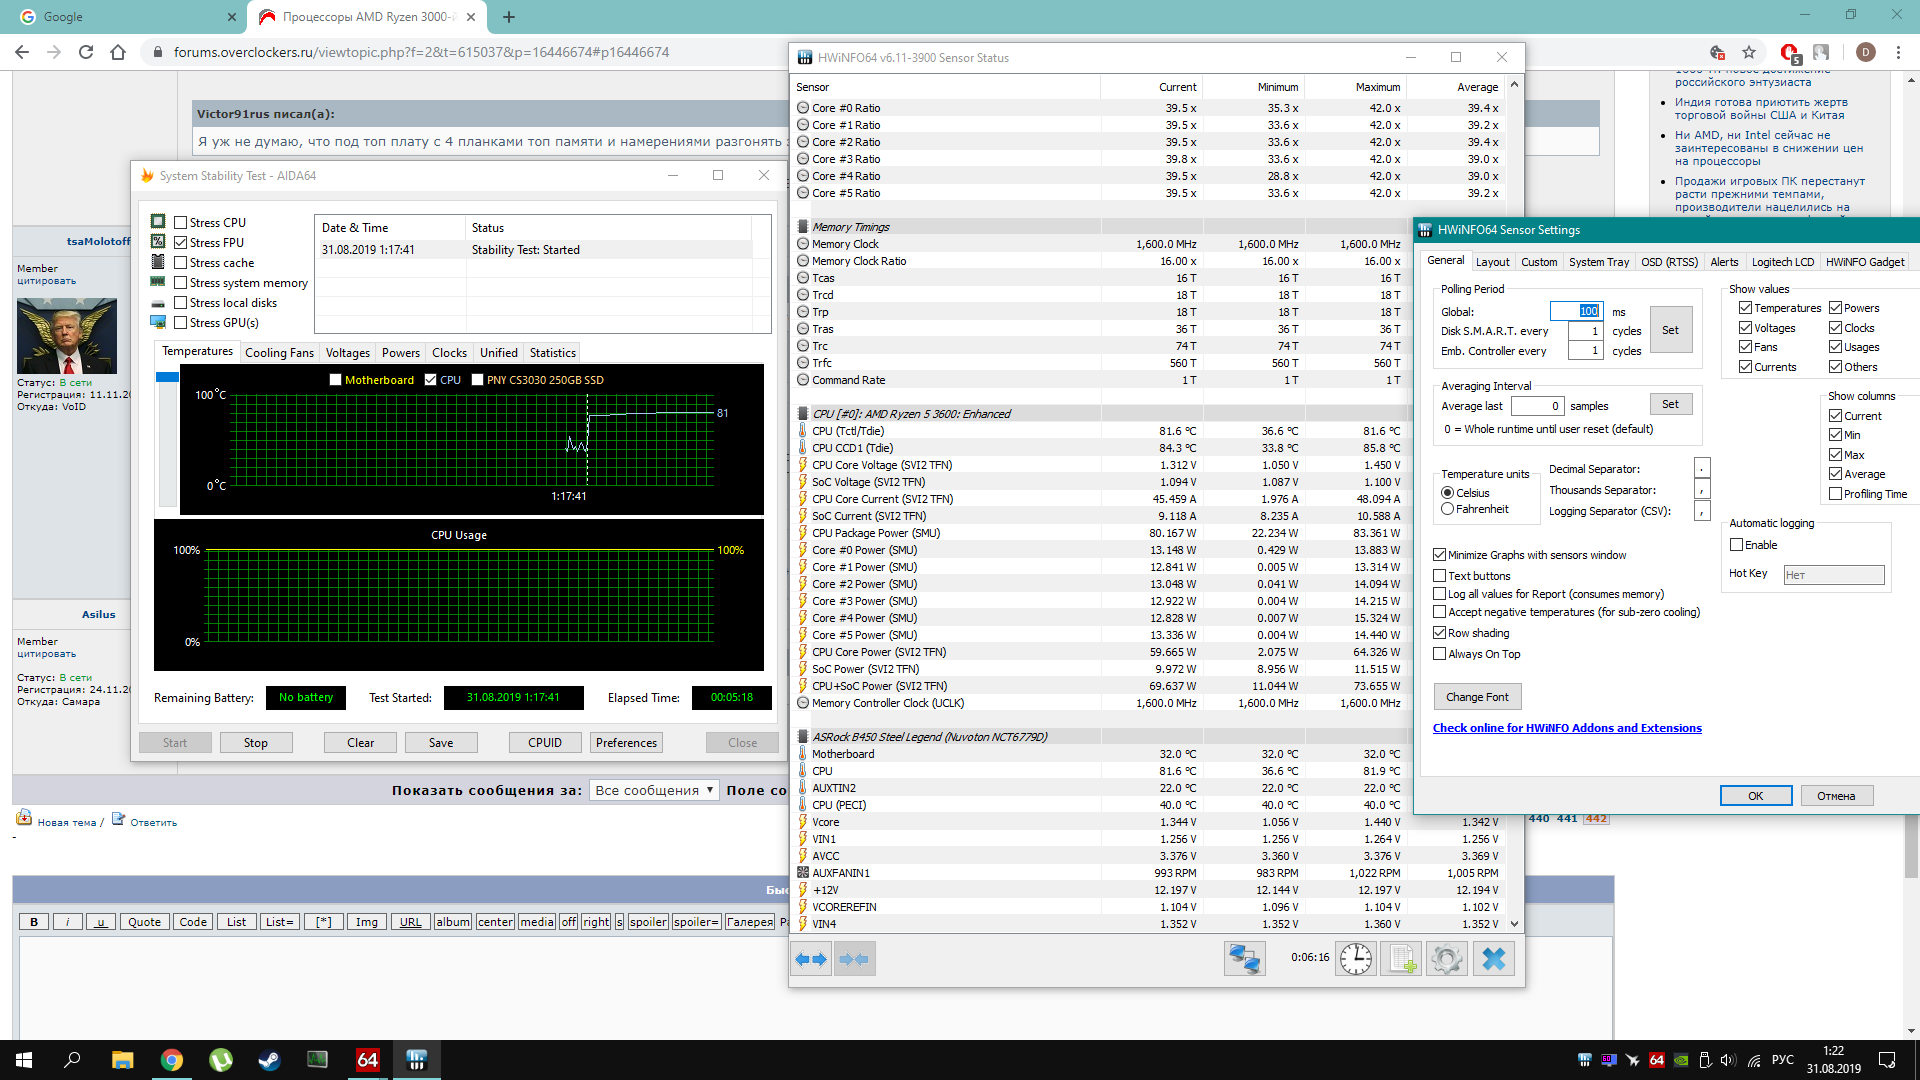Enable the Stress CPU checkbox
Image resolution: width=1920 pixels, height=1080 pixels.
pos(181,223)
